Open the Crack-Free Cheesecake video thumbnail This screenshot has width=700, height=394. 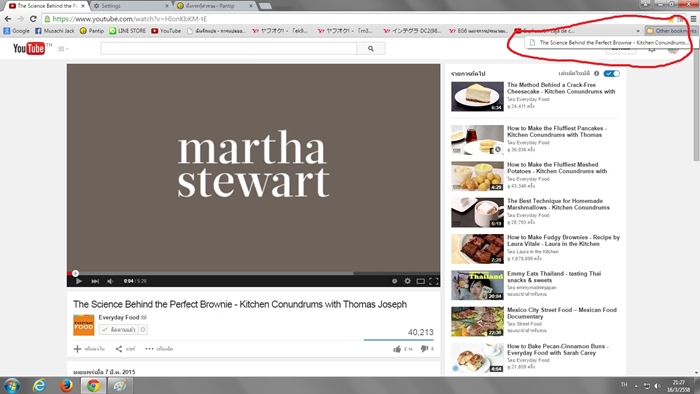click(477, 96)
